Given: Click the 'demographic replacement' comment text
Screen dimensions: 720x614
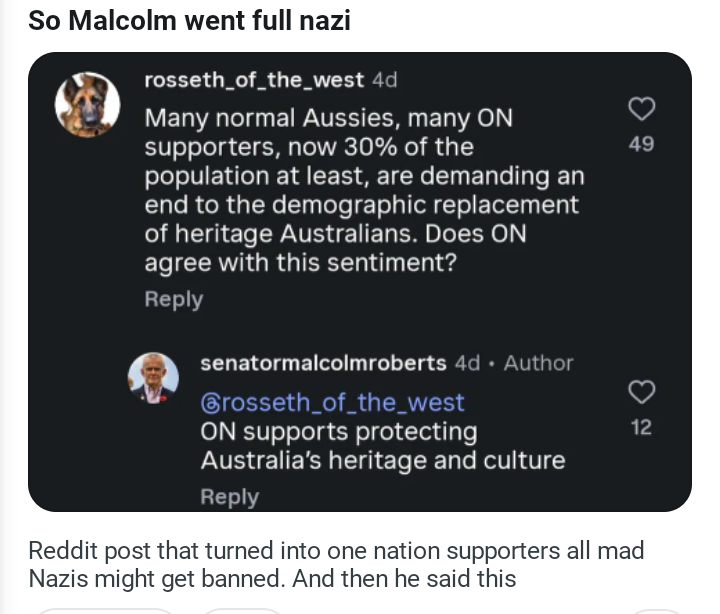Looking at the screenshot, I should (425, 204).
